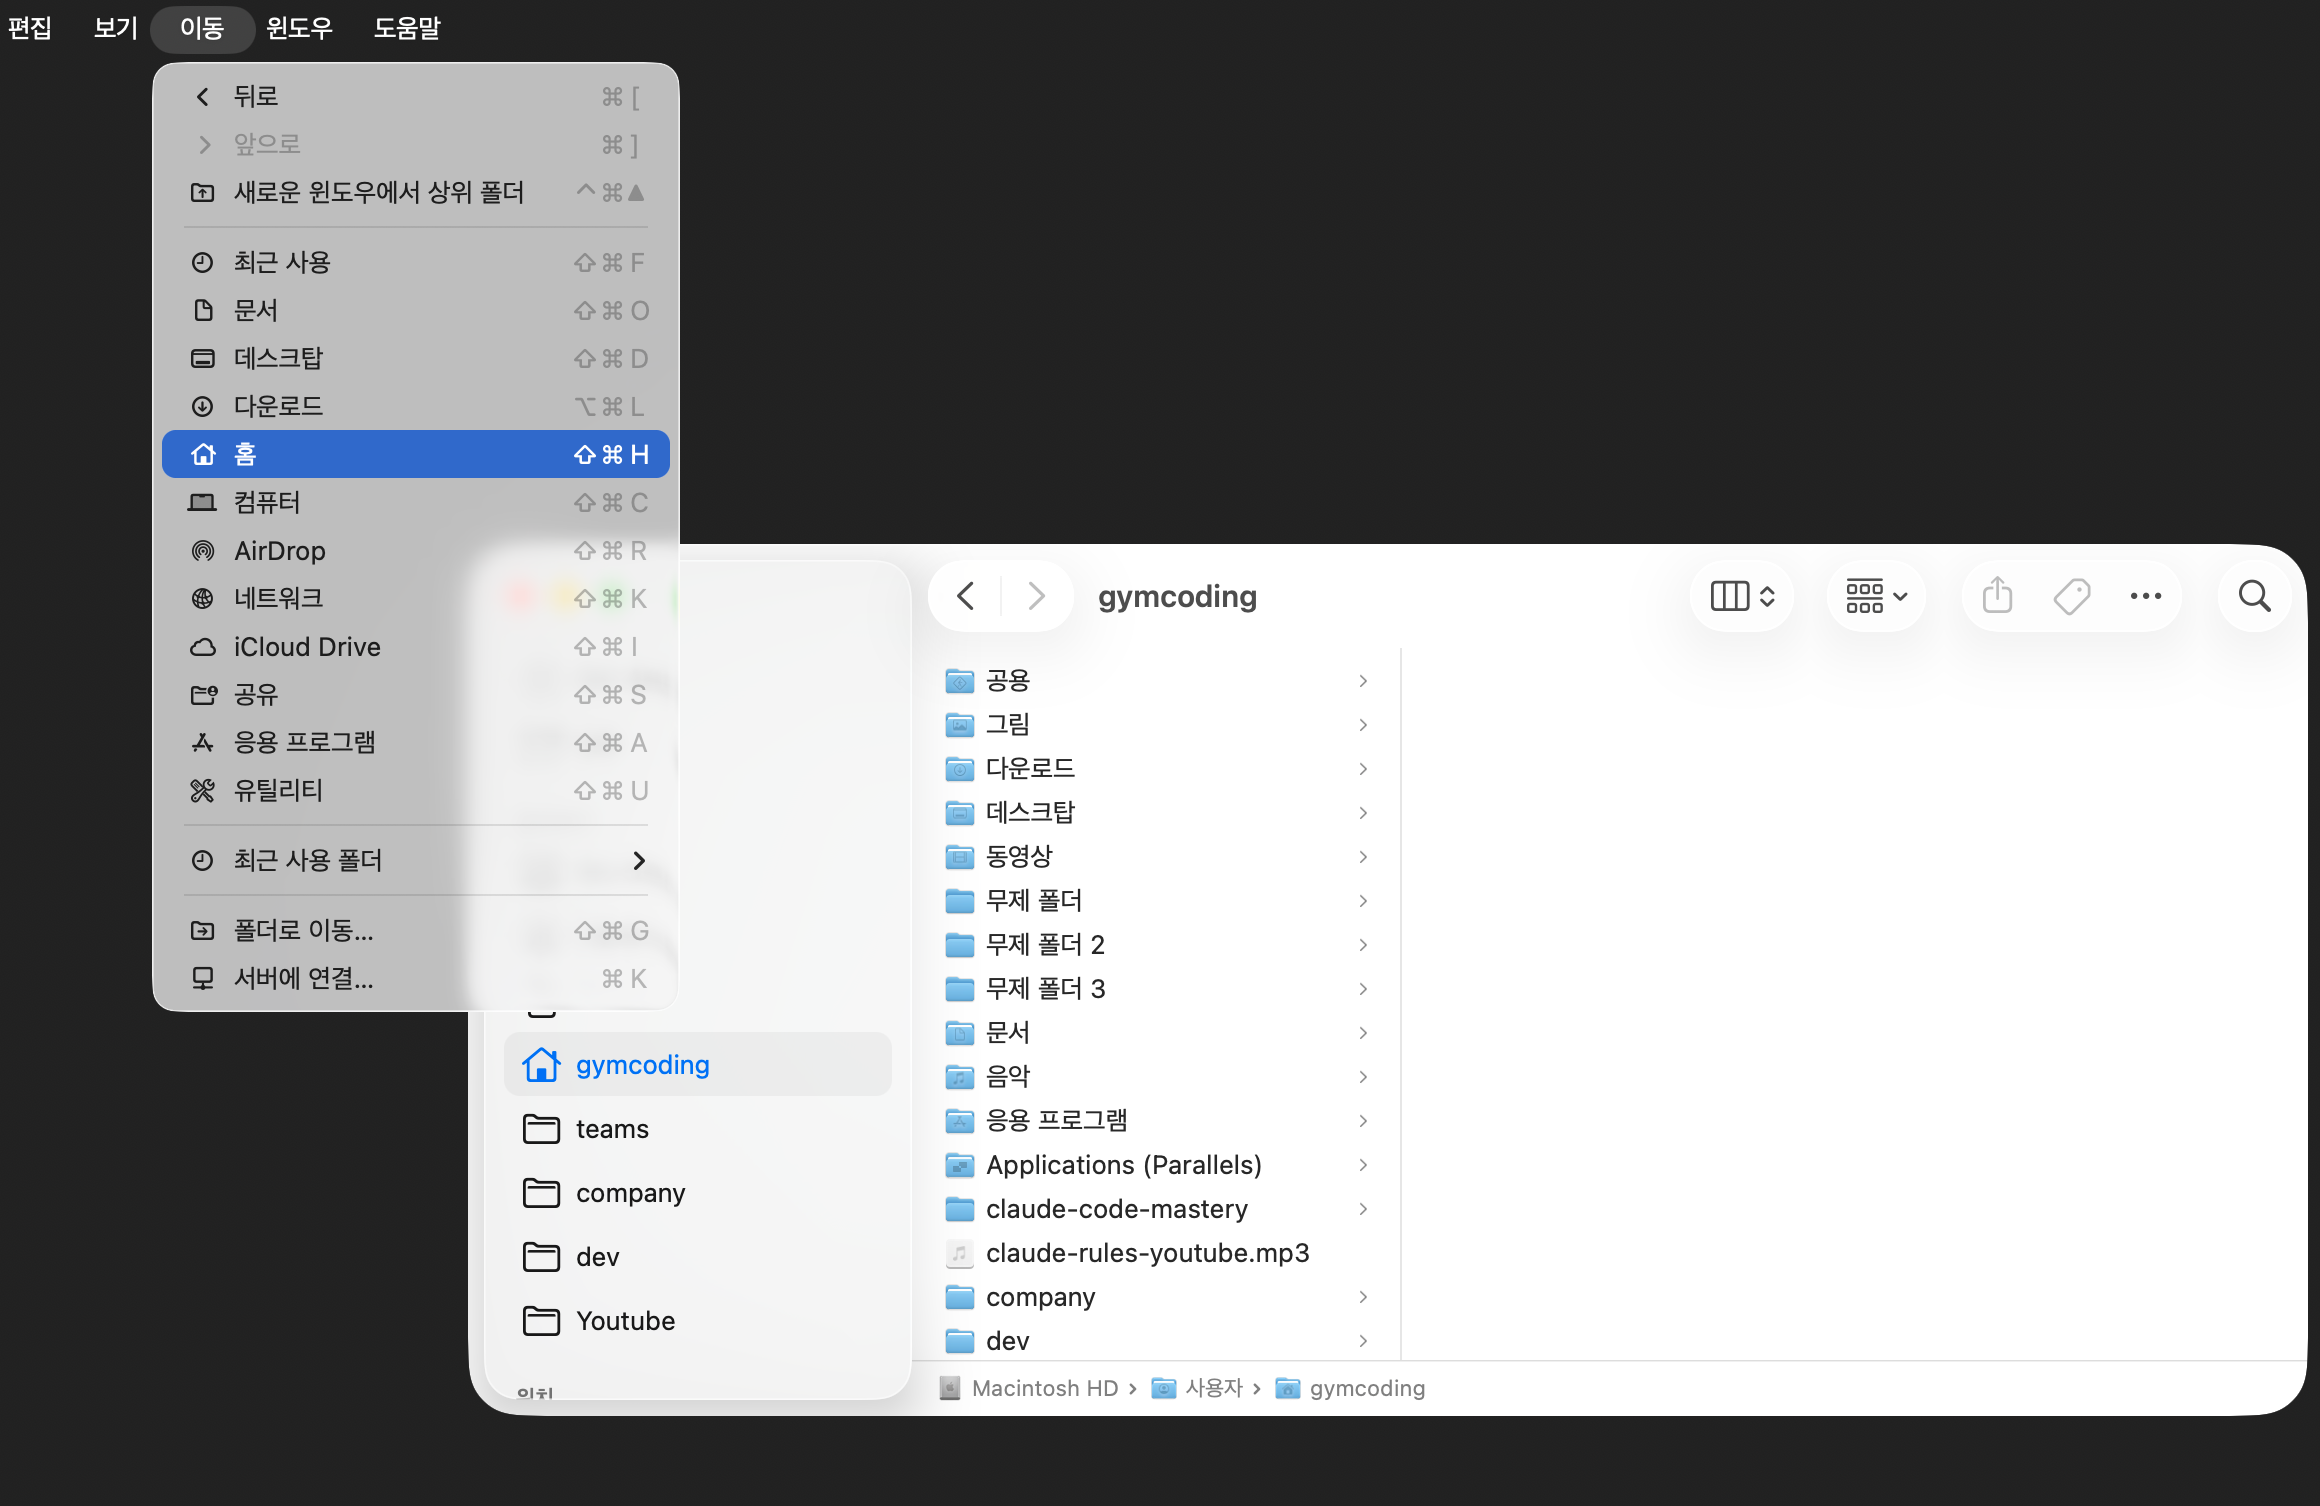2320x1506 pixels.
Task: Select AirDrop from the 이동 menu
Action: click(280, 551)
